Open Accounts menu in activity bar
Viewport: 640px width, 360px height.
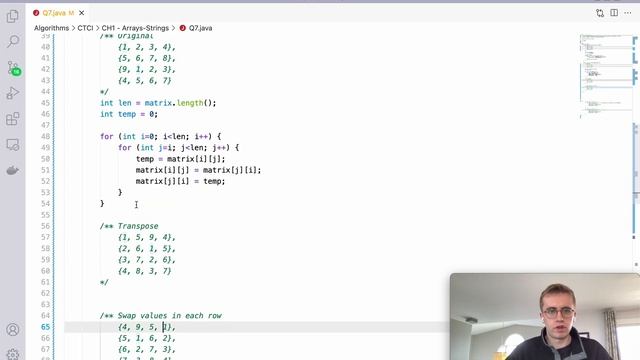click(13, 329)
